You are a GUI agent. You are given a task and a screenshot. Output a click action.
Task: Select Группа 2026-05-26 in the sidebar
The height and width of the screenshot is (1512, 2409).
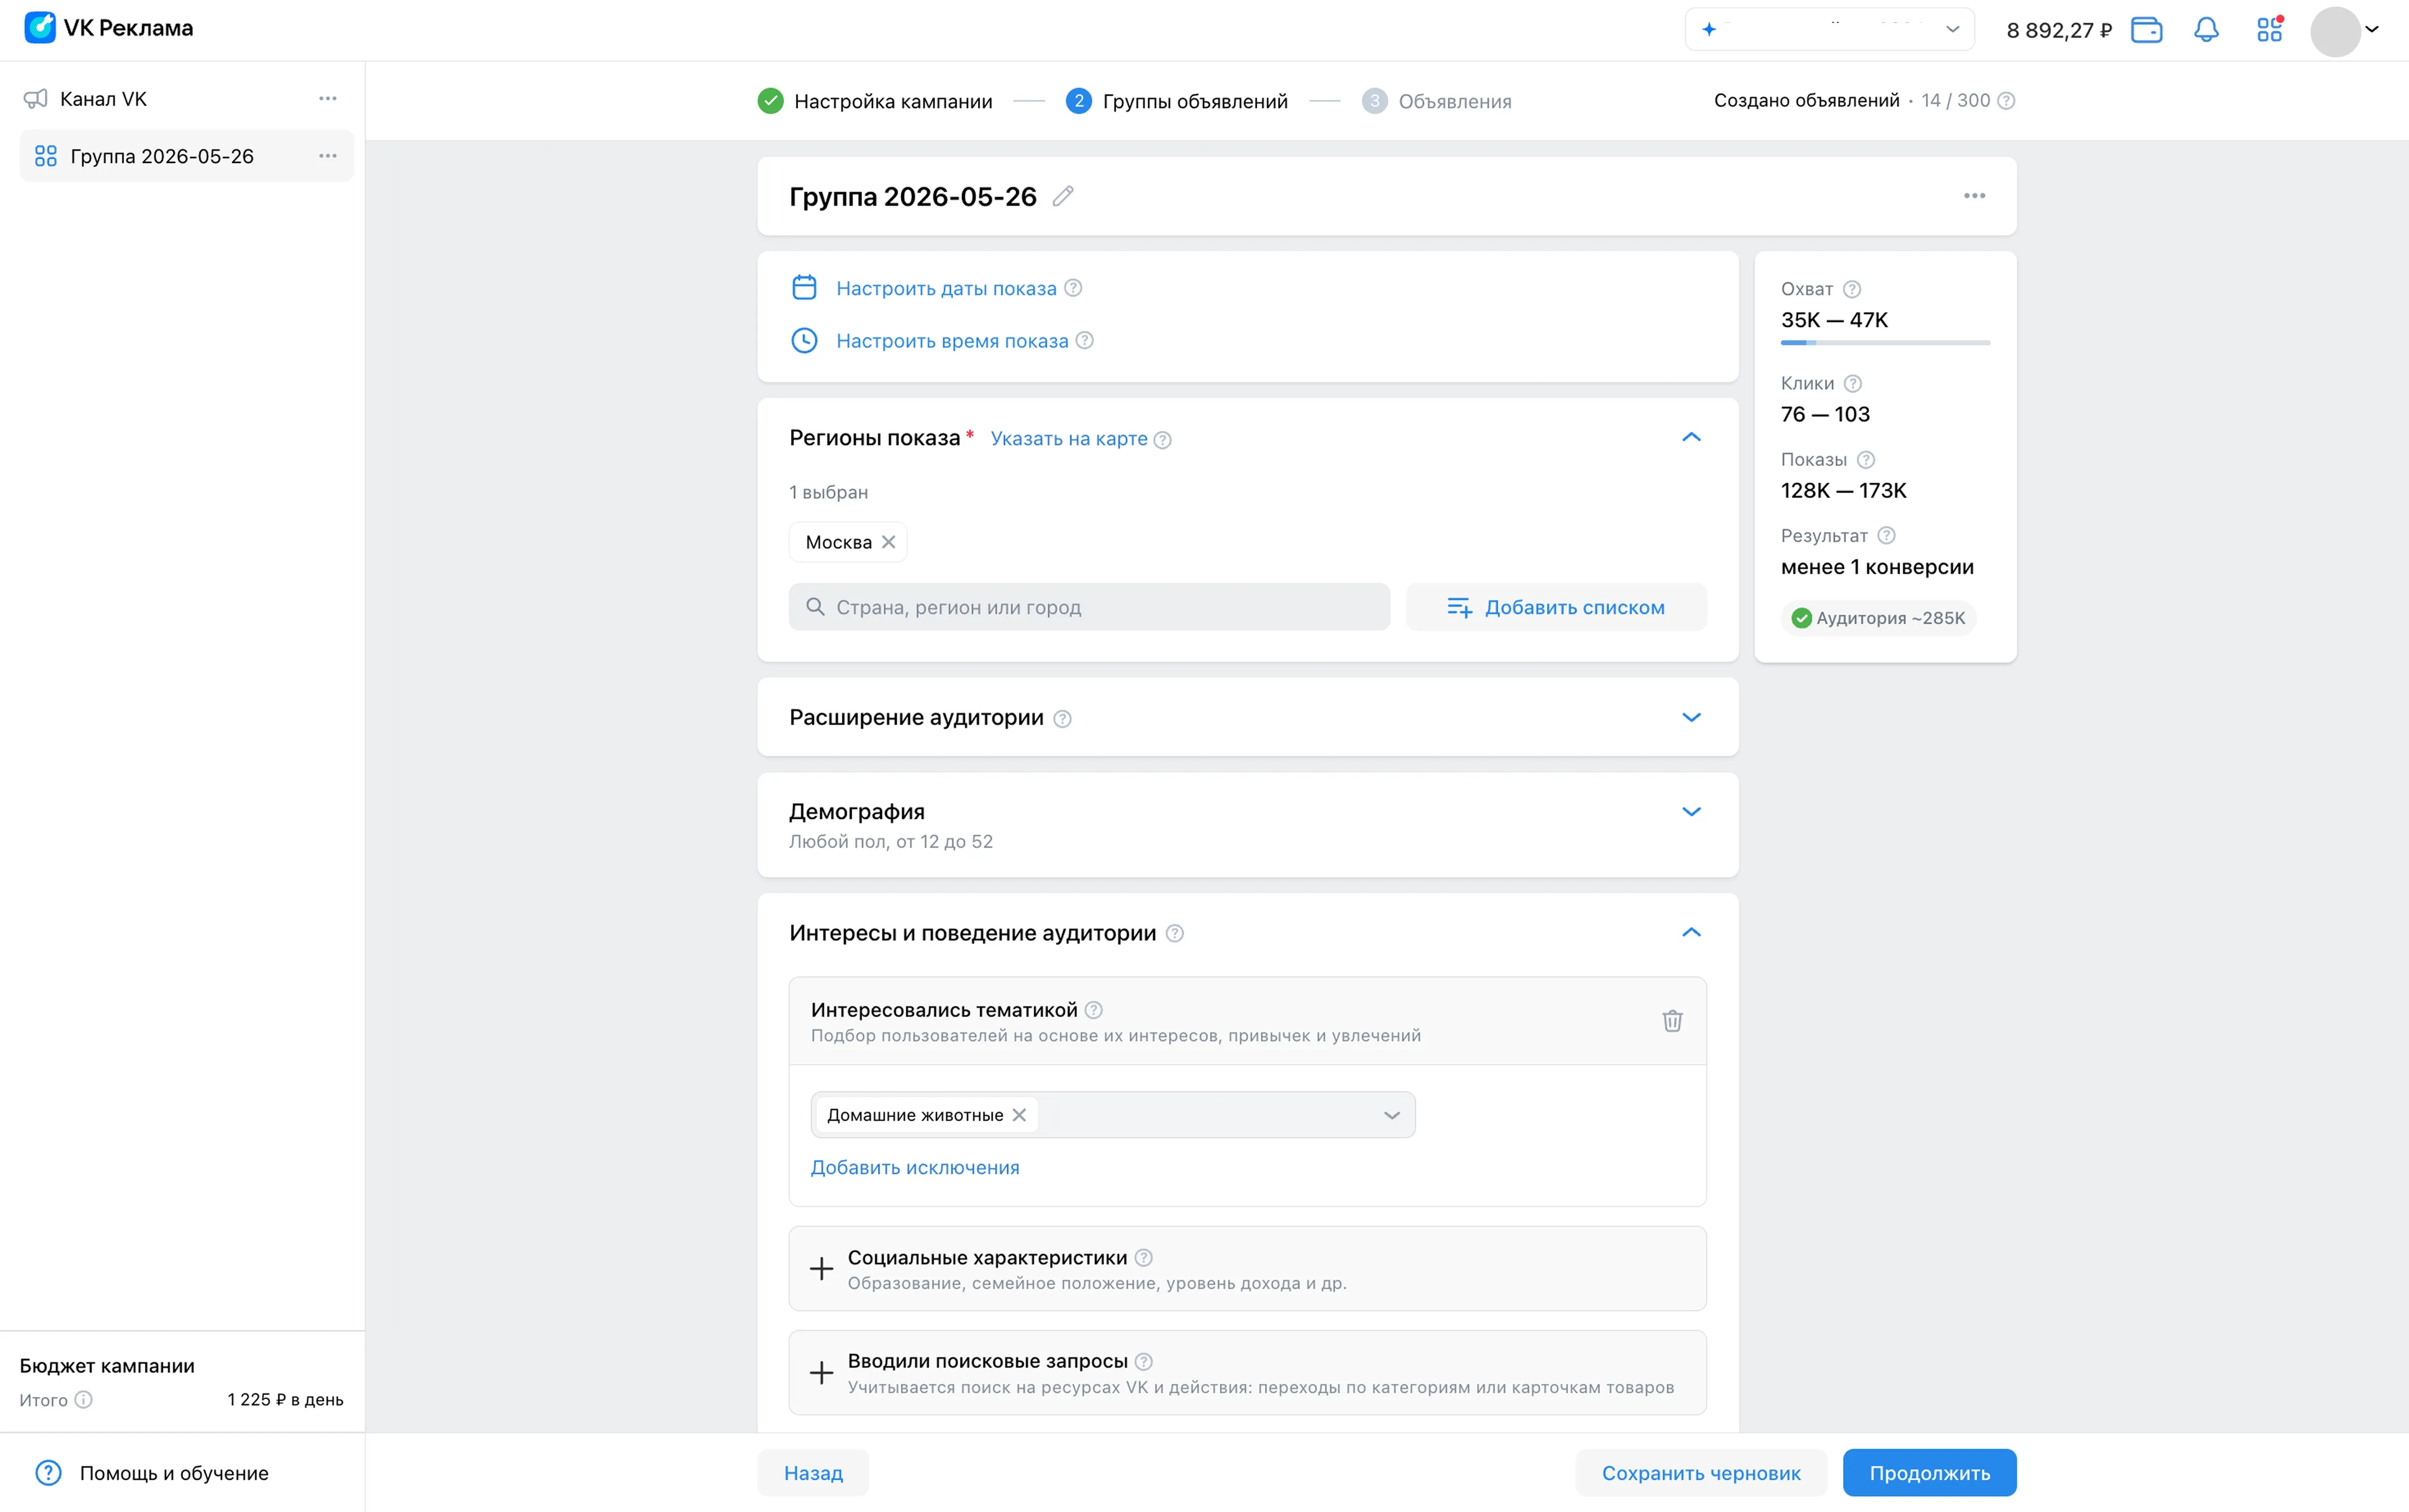pyautogui.click(x=186, y=156)
